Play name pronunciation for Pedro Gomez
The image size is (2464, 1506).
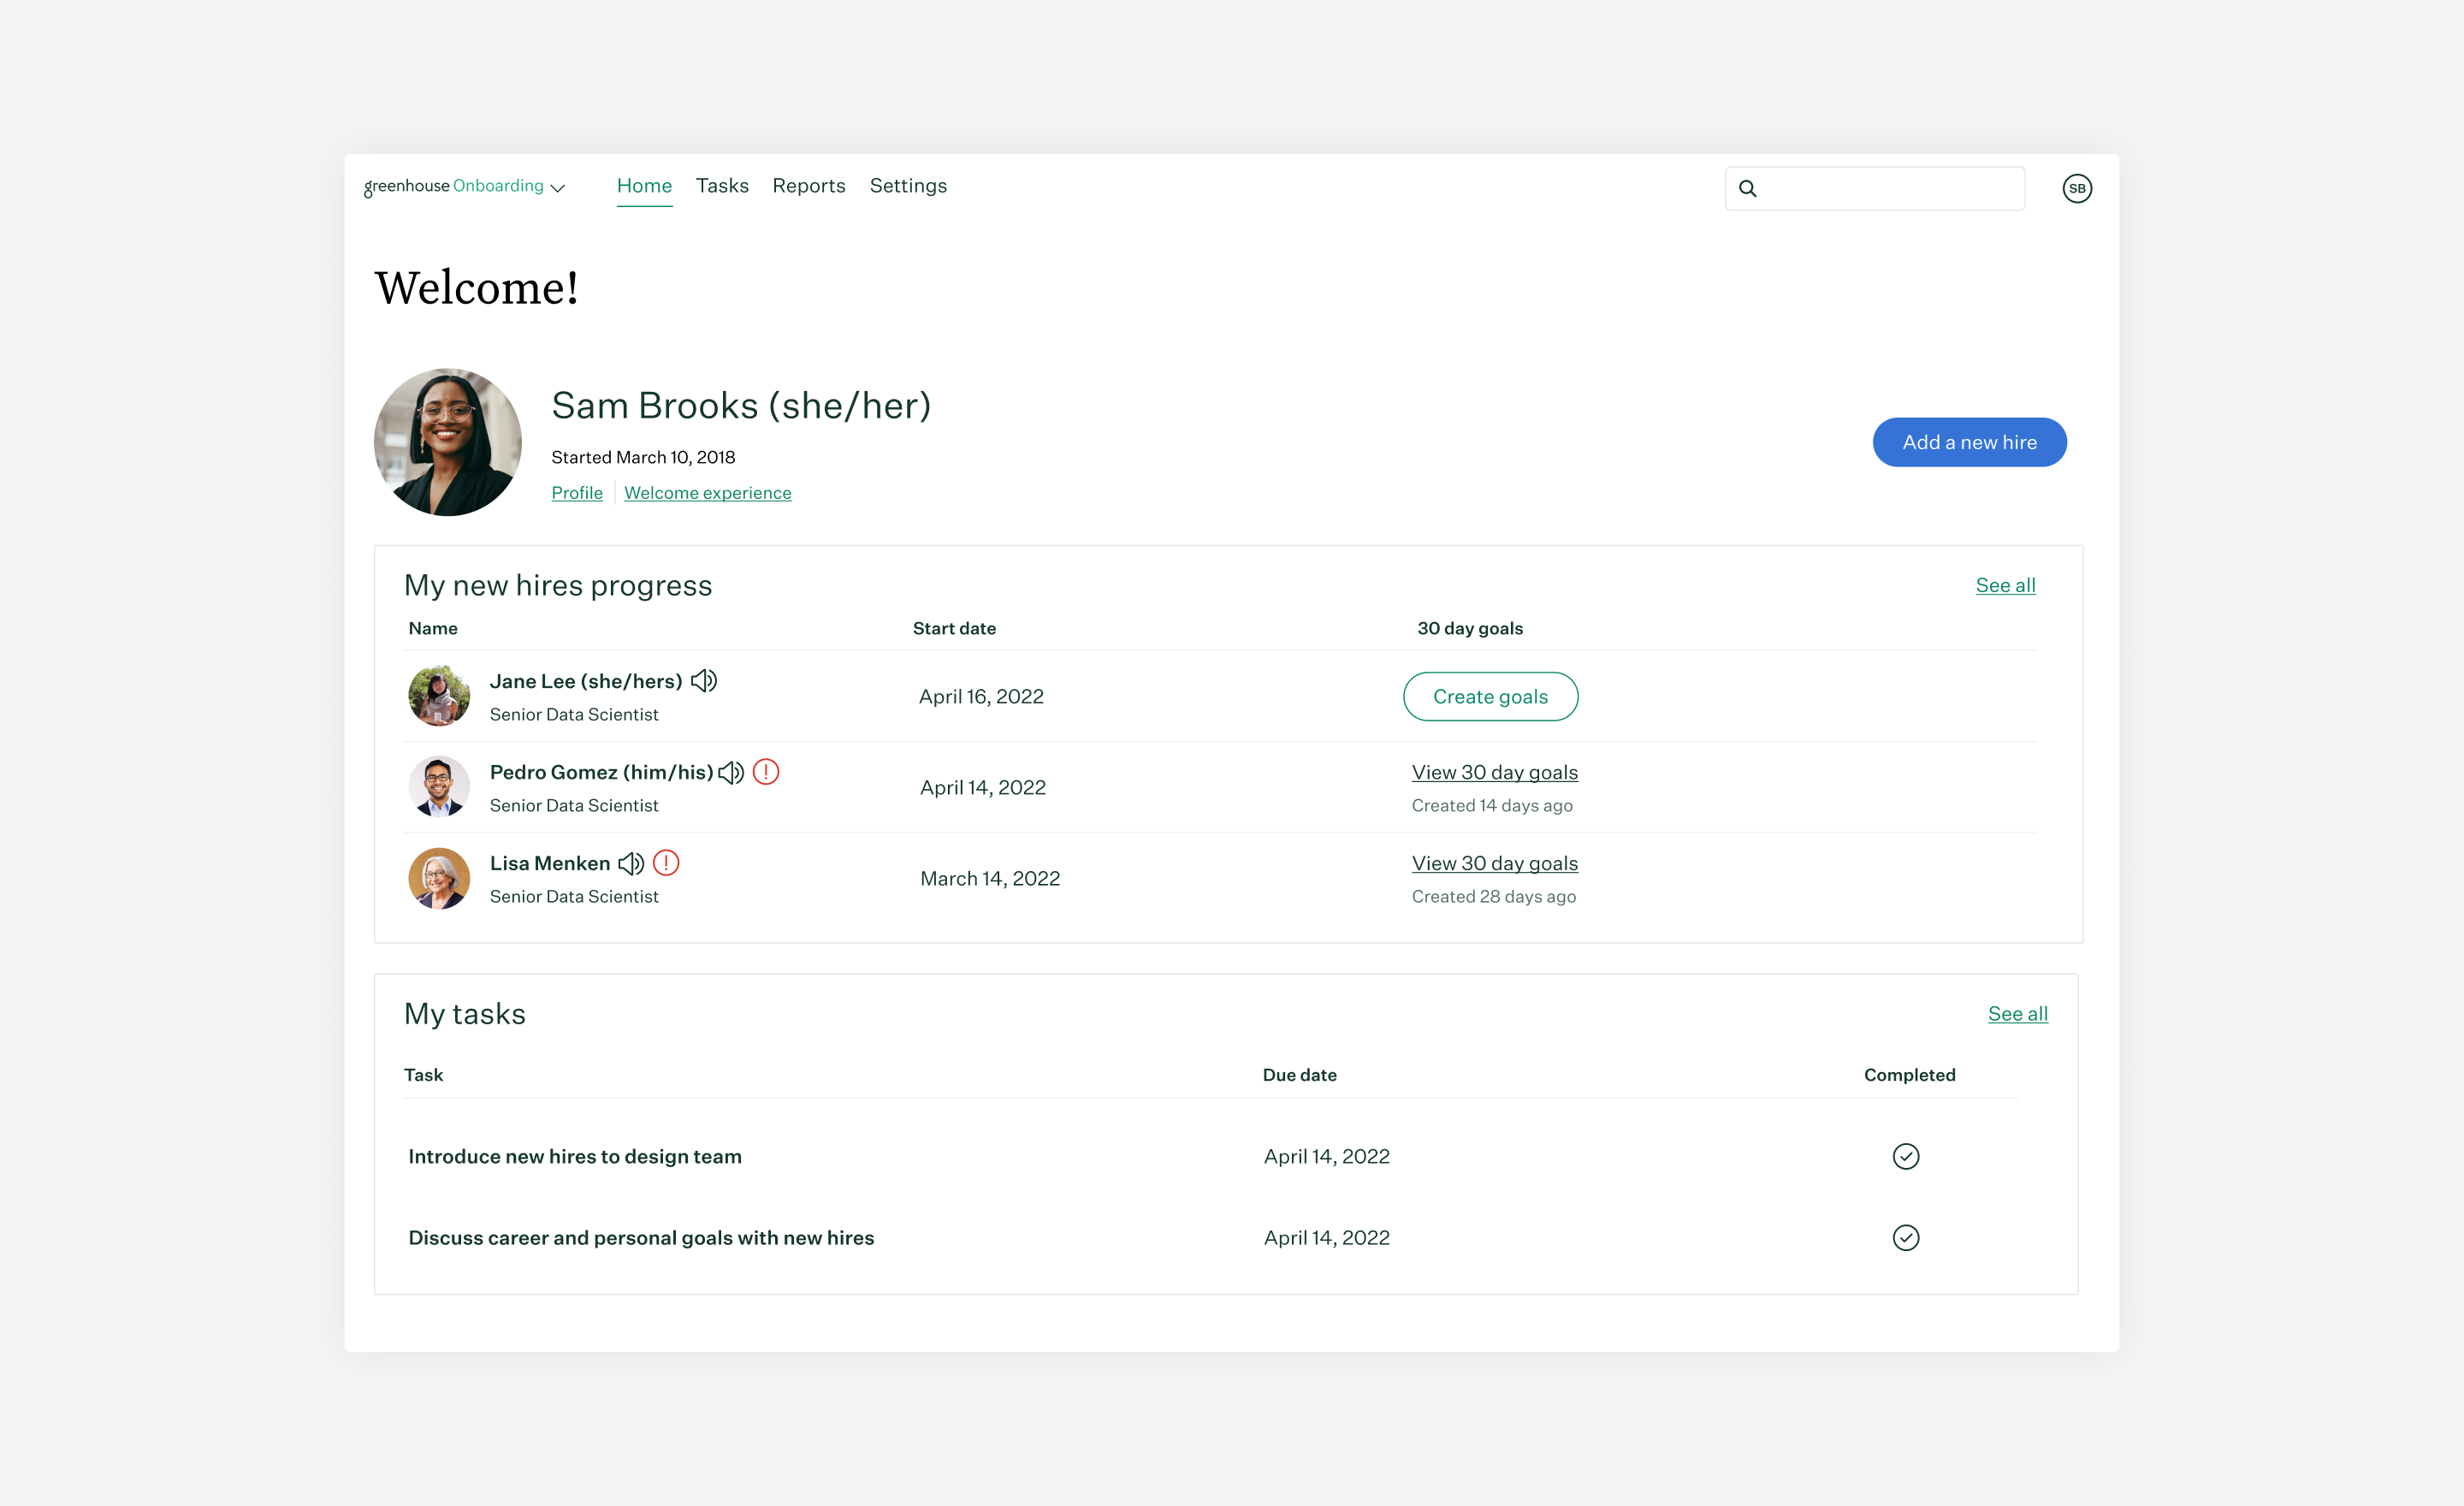(731, 772)
